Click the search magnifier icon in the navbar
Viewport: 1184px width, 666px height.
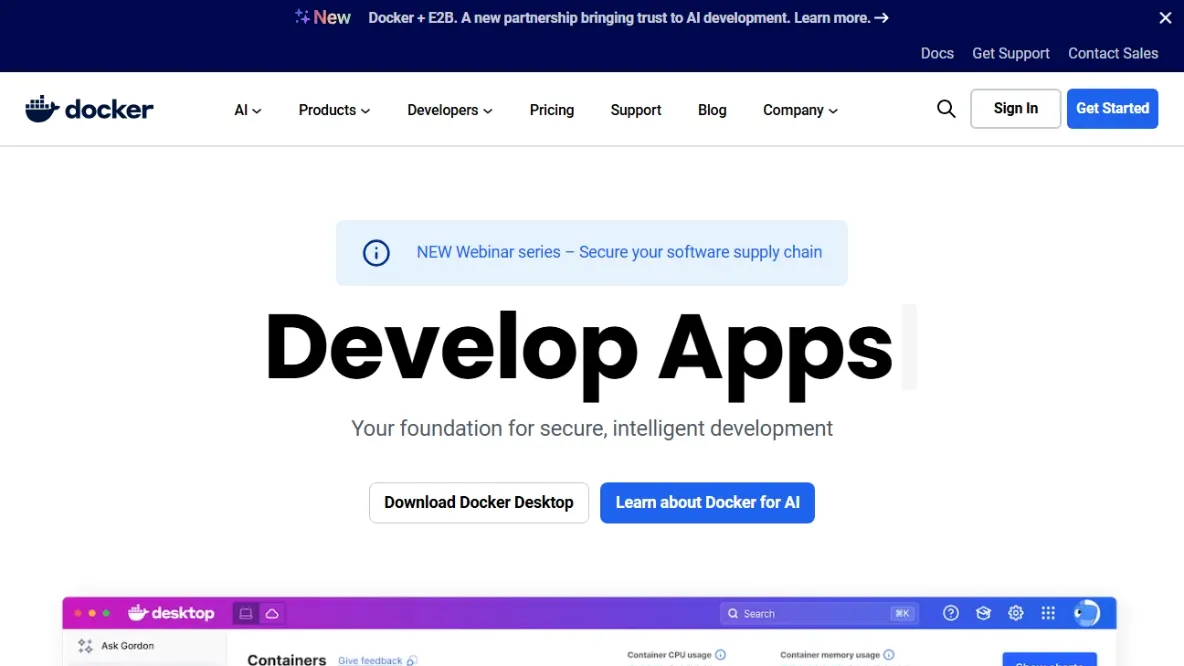coord(945,108)
